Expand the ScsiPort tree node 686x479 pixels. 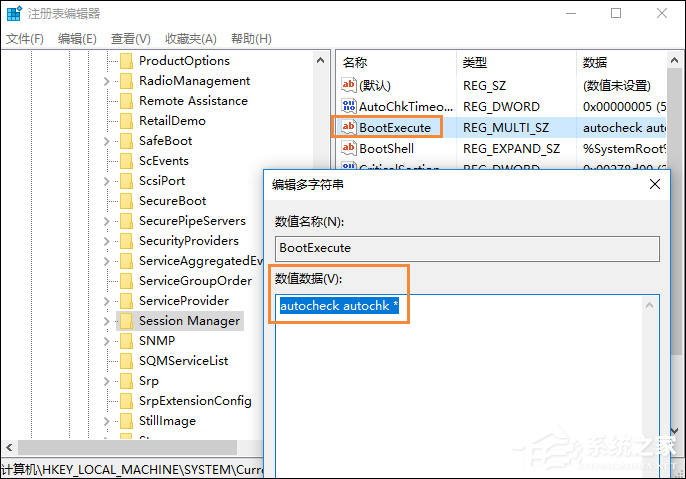[106, 181]
